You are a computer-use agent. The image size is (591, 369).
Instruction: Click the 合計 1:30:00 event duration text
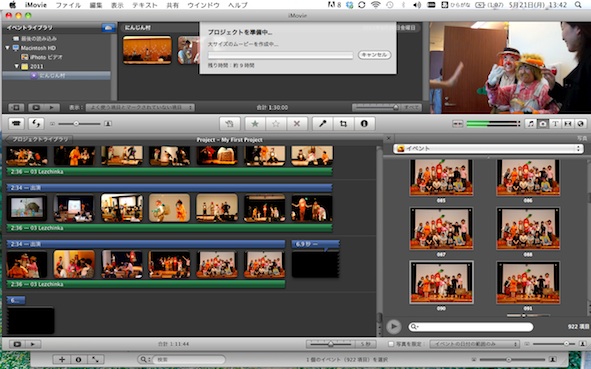coord(272,107)
